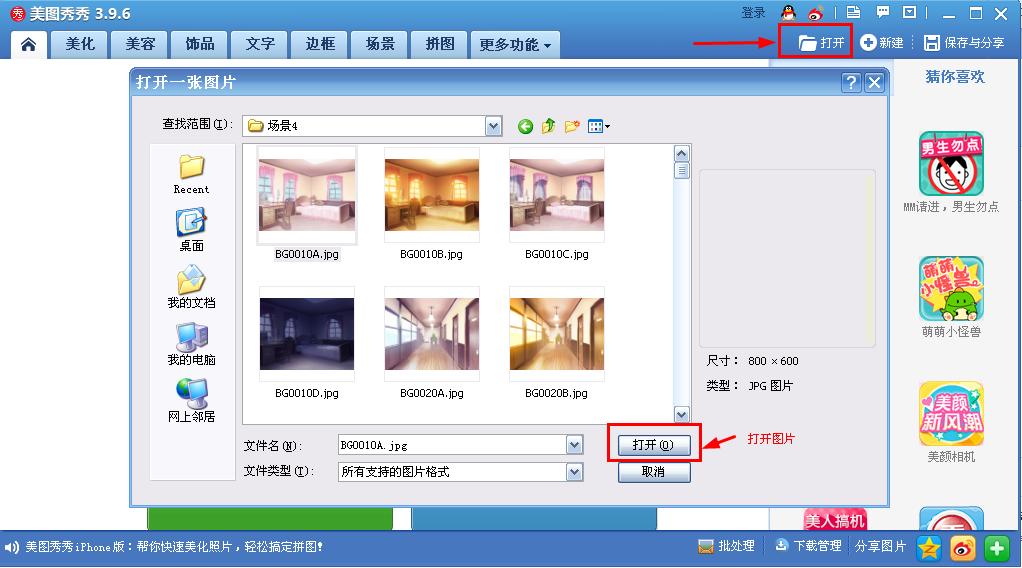Screen dimensions: 1022x568
Task: Click the 取消 button
Action: click(x=654, y=472)
